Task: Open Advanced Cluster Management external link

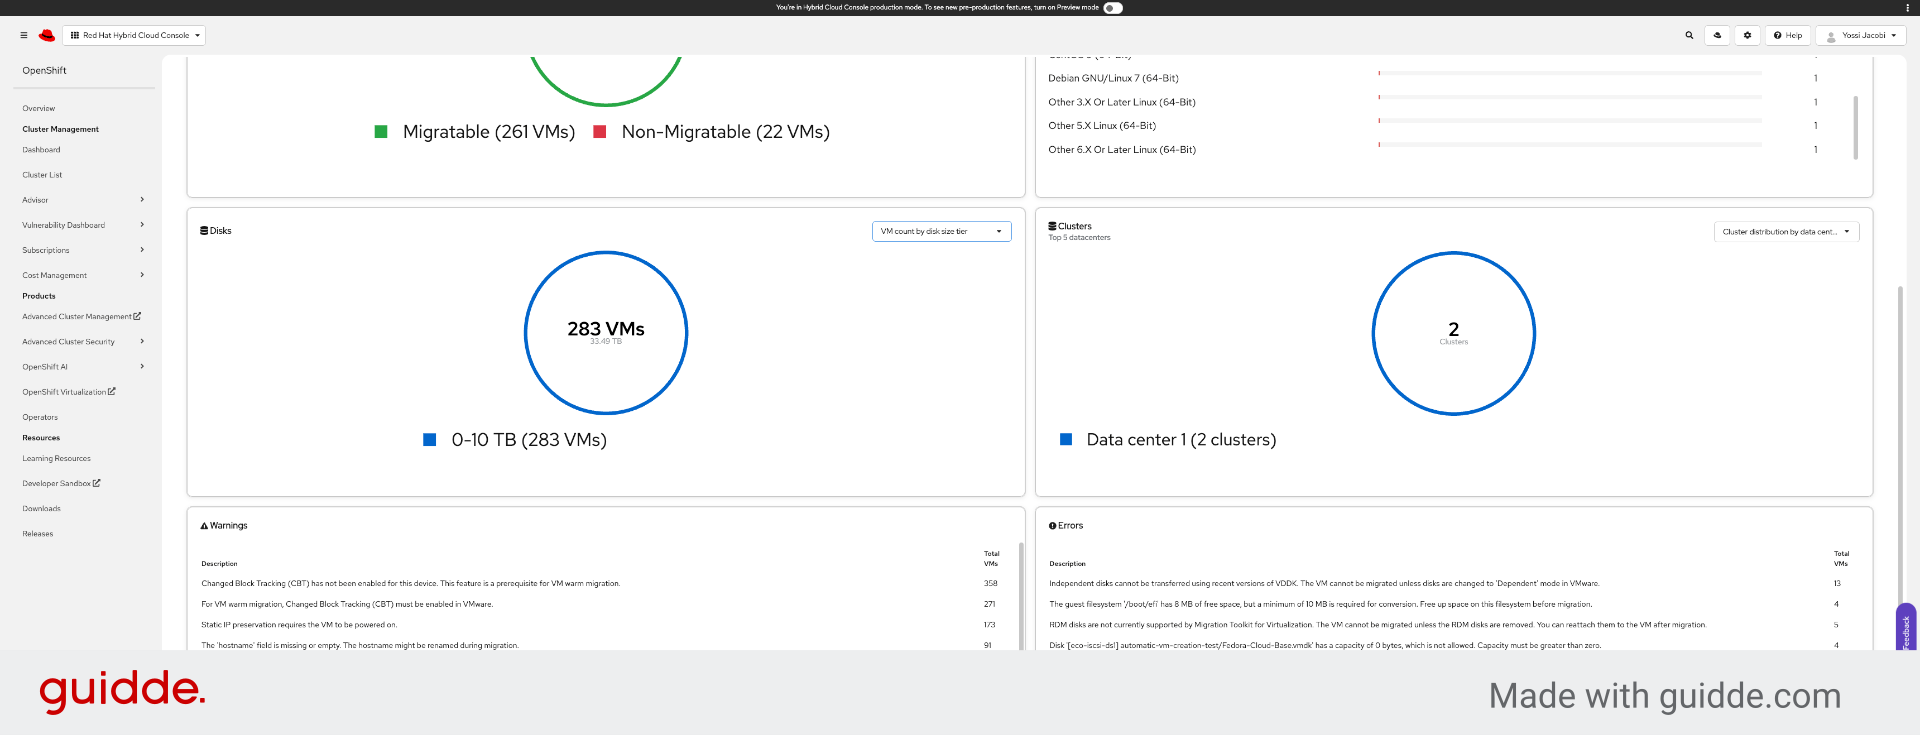Action: pos(81,316)
